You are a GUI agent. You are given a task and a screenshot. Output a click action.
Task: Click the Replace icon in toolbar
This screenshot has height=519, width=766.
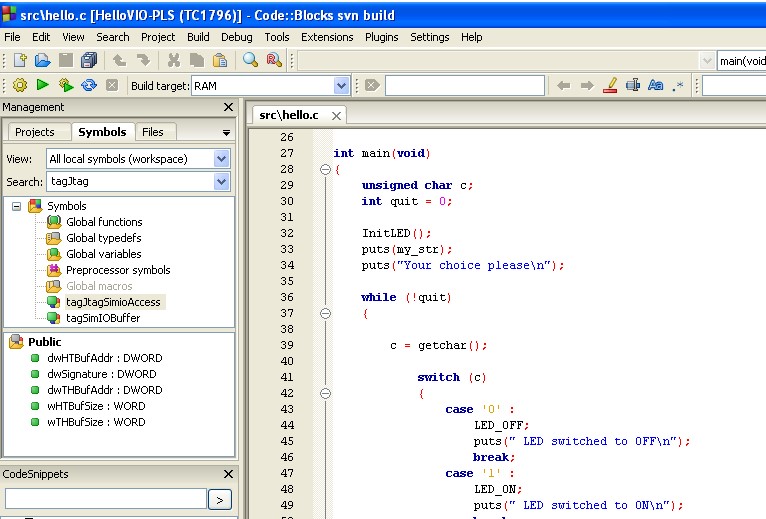[x=274, y=61]
